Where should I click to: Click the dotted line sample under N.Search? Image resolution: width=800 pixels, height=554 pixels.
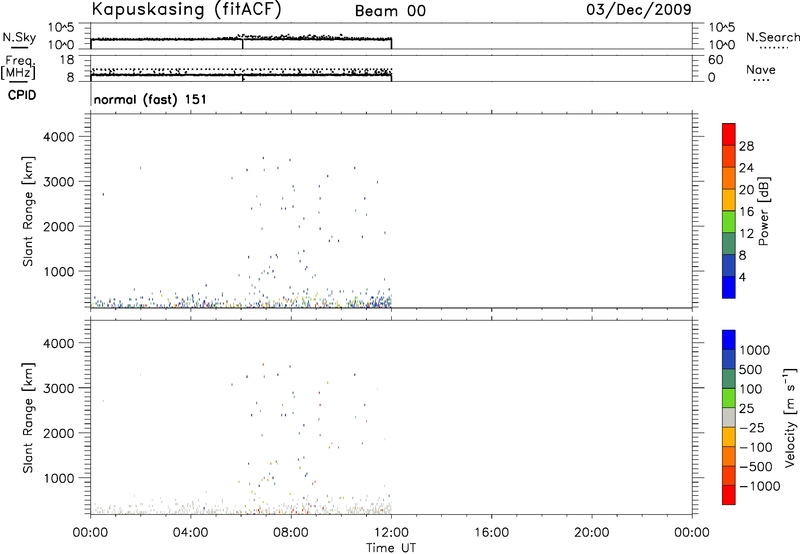coord(774,49)
